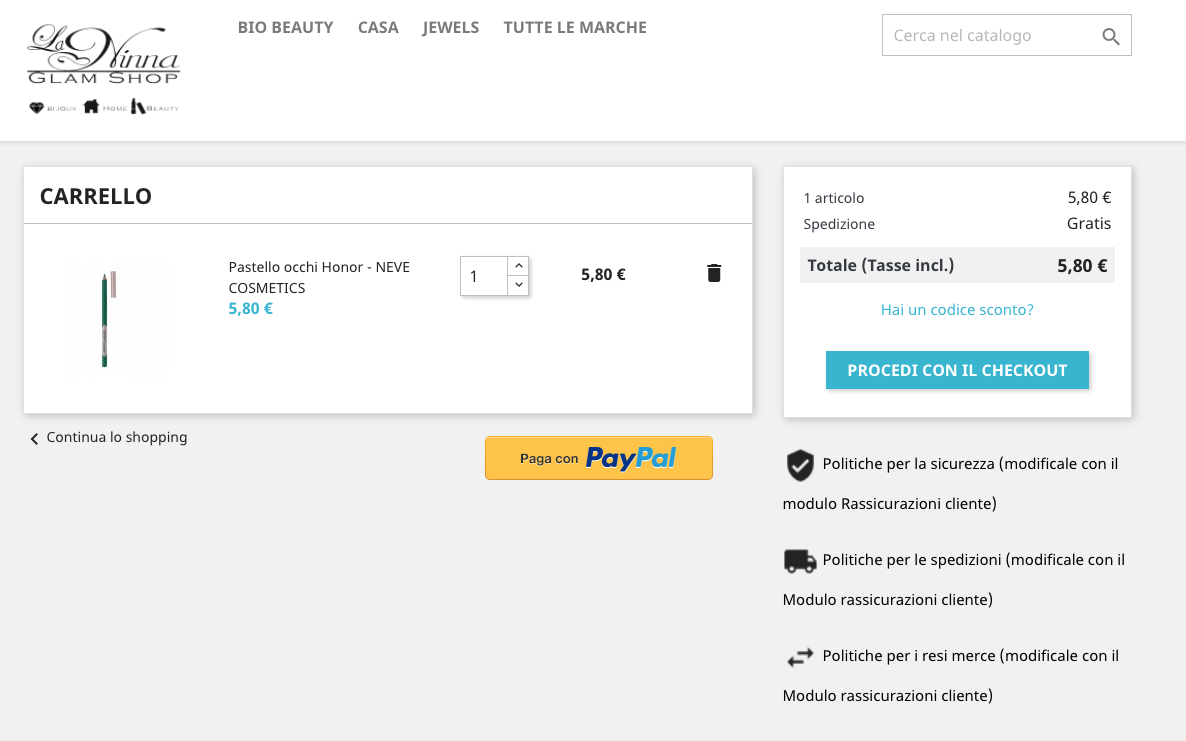This screenshot has height=741, width=1186.
Task: Click the search magnifier icon
Action: click(1110, 36)
